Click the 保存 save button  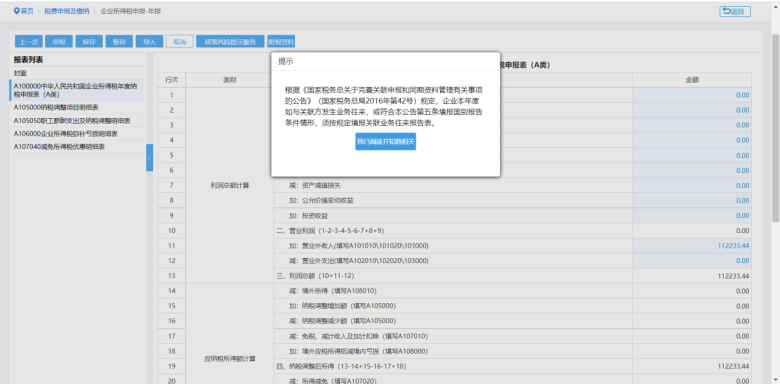(x=89, y=42)
